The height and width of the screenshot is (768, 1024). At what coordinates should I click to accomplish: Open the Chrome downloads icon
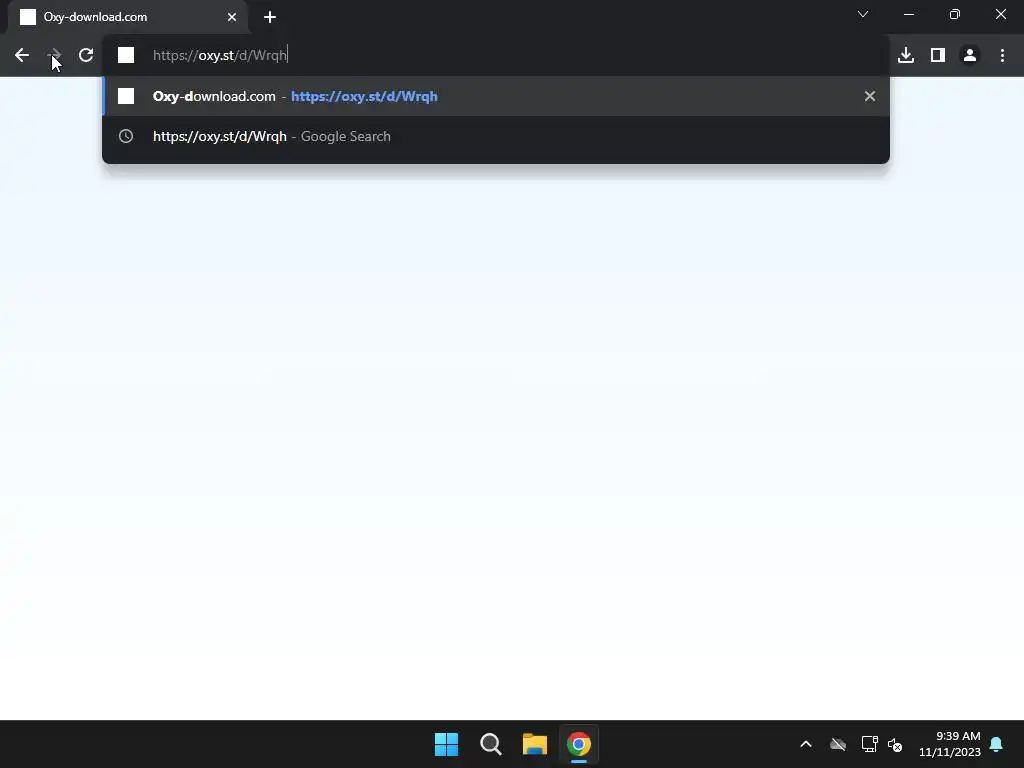[906, 56]
